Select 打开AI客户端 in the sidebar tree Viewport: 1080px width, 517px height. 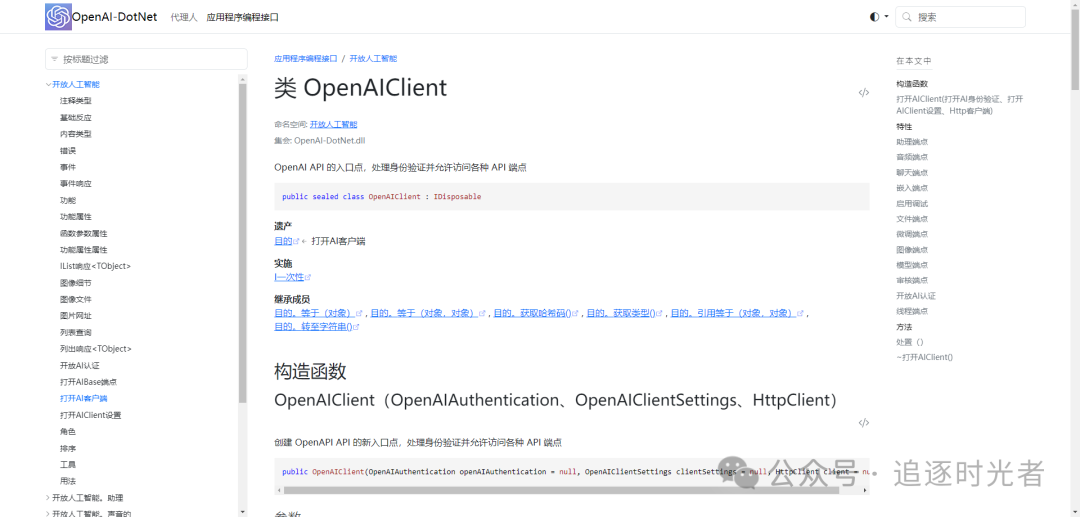coord(83,398)
